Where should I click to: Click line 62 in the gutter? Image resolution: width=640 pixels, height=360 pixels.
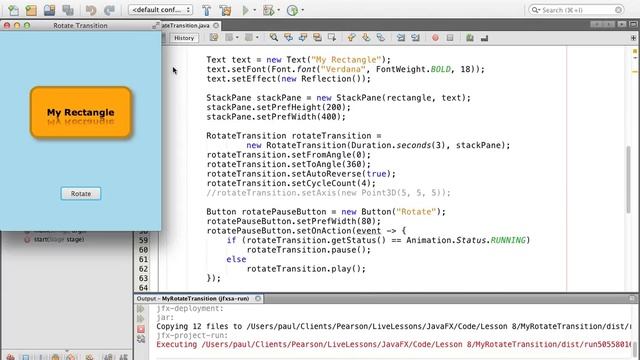[143, 269]
